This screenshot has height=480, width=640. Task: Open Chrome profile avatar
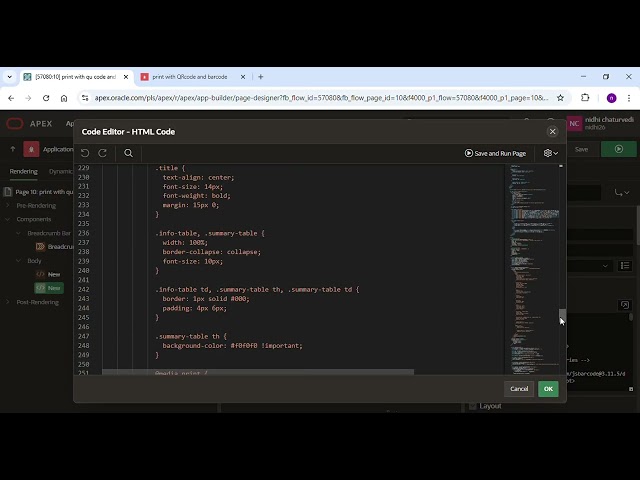611,98
